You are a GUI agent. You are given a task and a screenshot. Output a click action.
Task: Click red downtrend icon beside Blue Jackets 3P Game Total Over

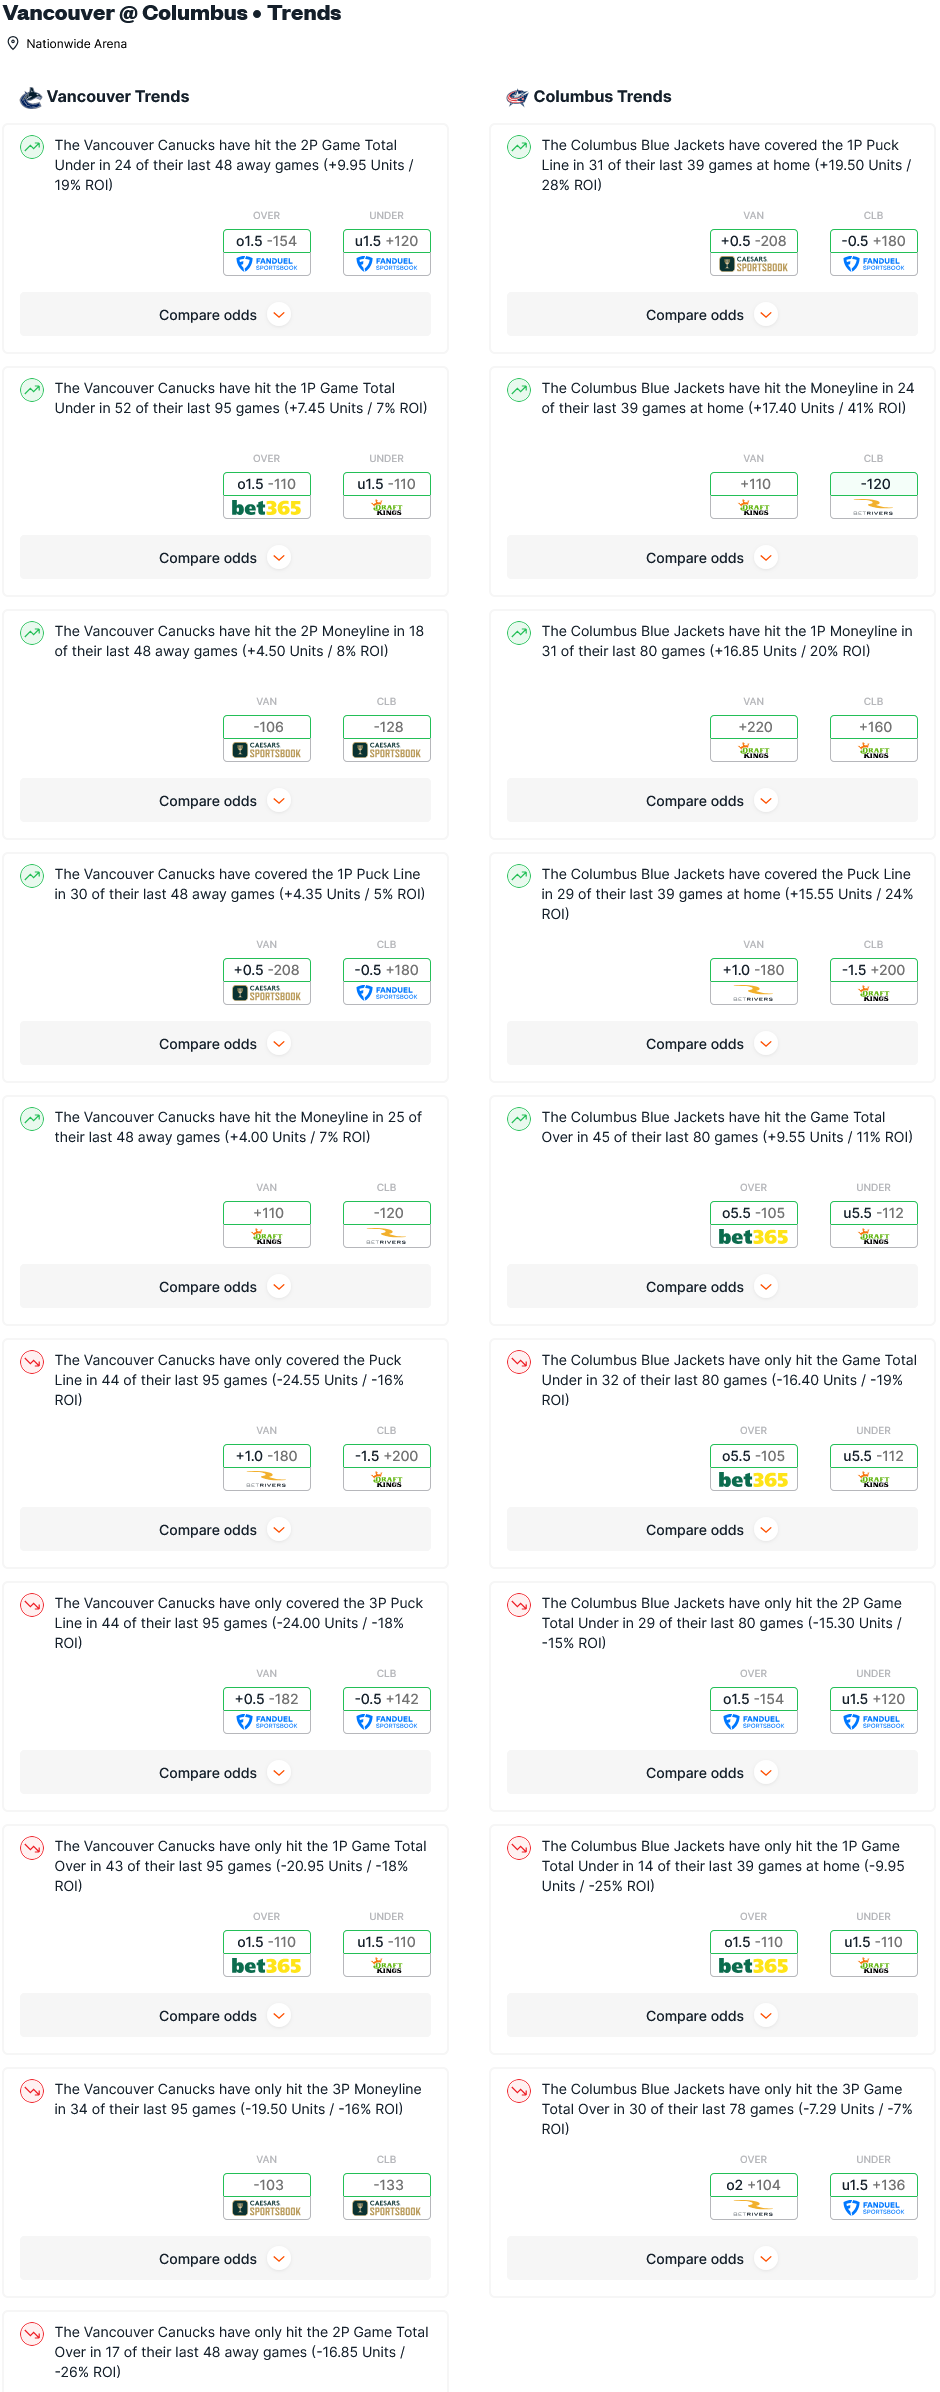click(x=519, y=2091)
